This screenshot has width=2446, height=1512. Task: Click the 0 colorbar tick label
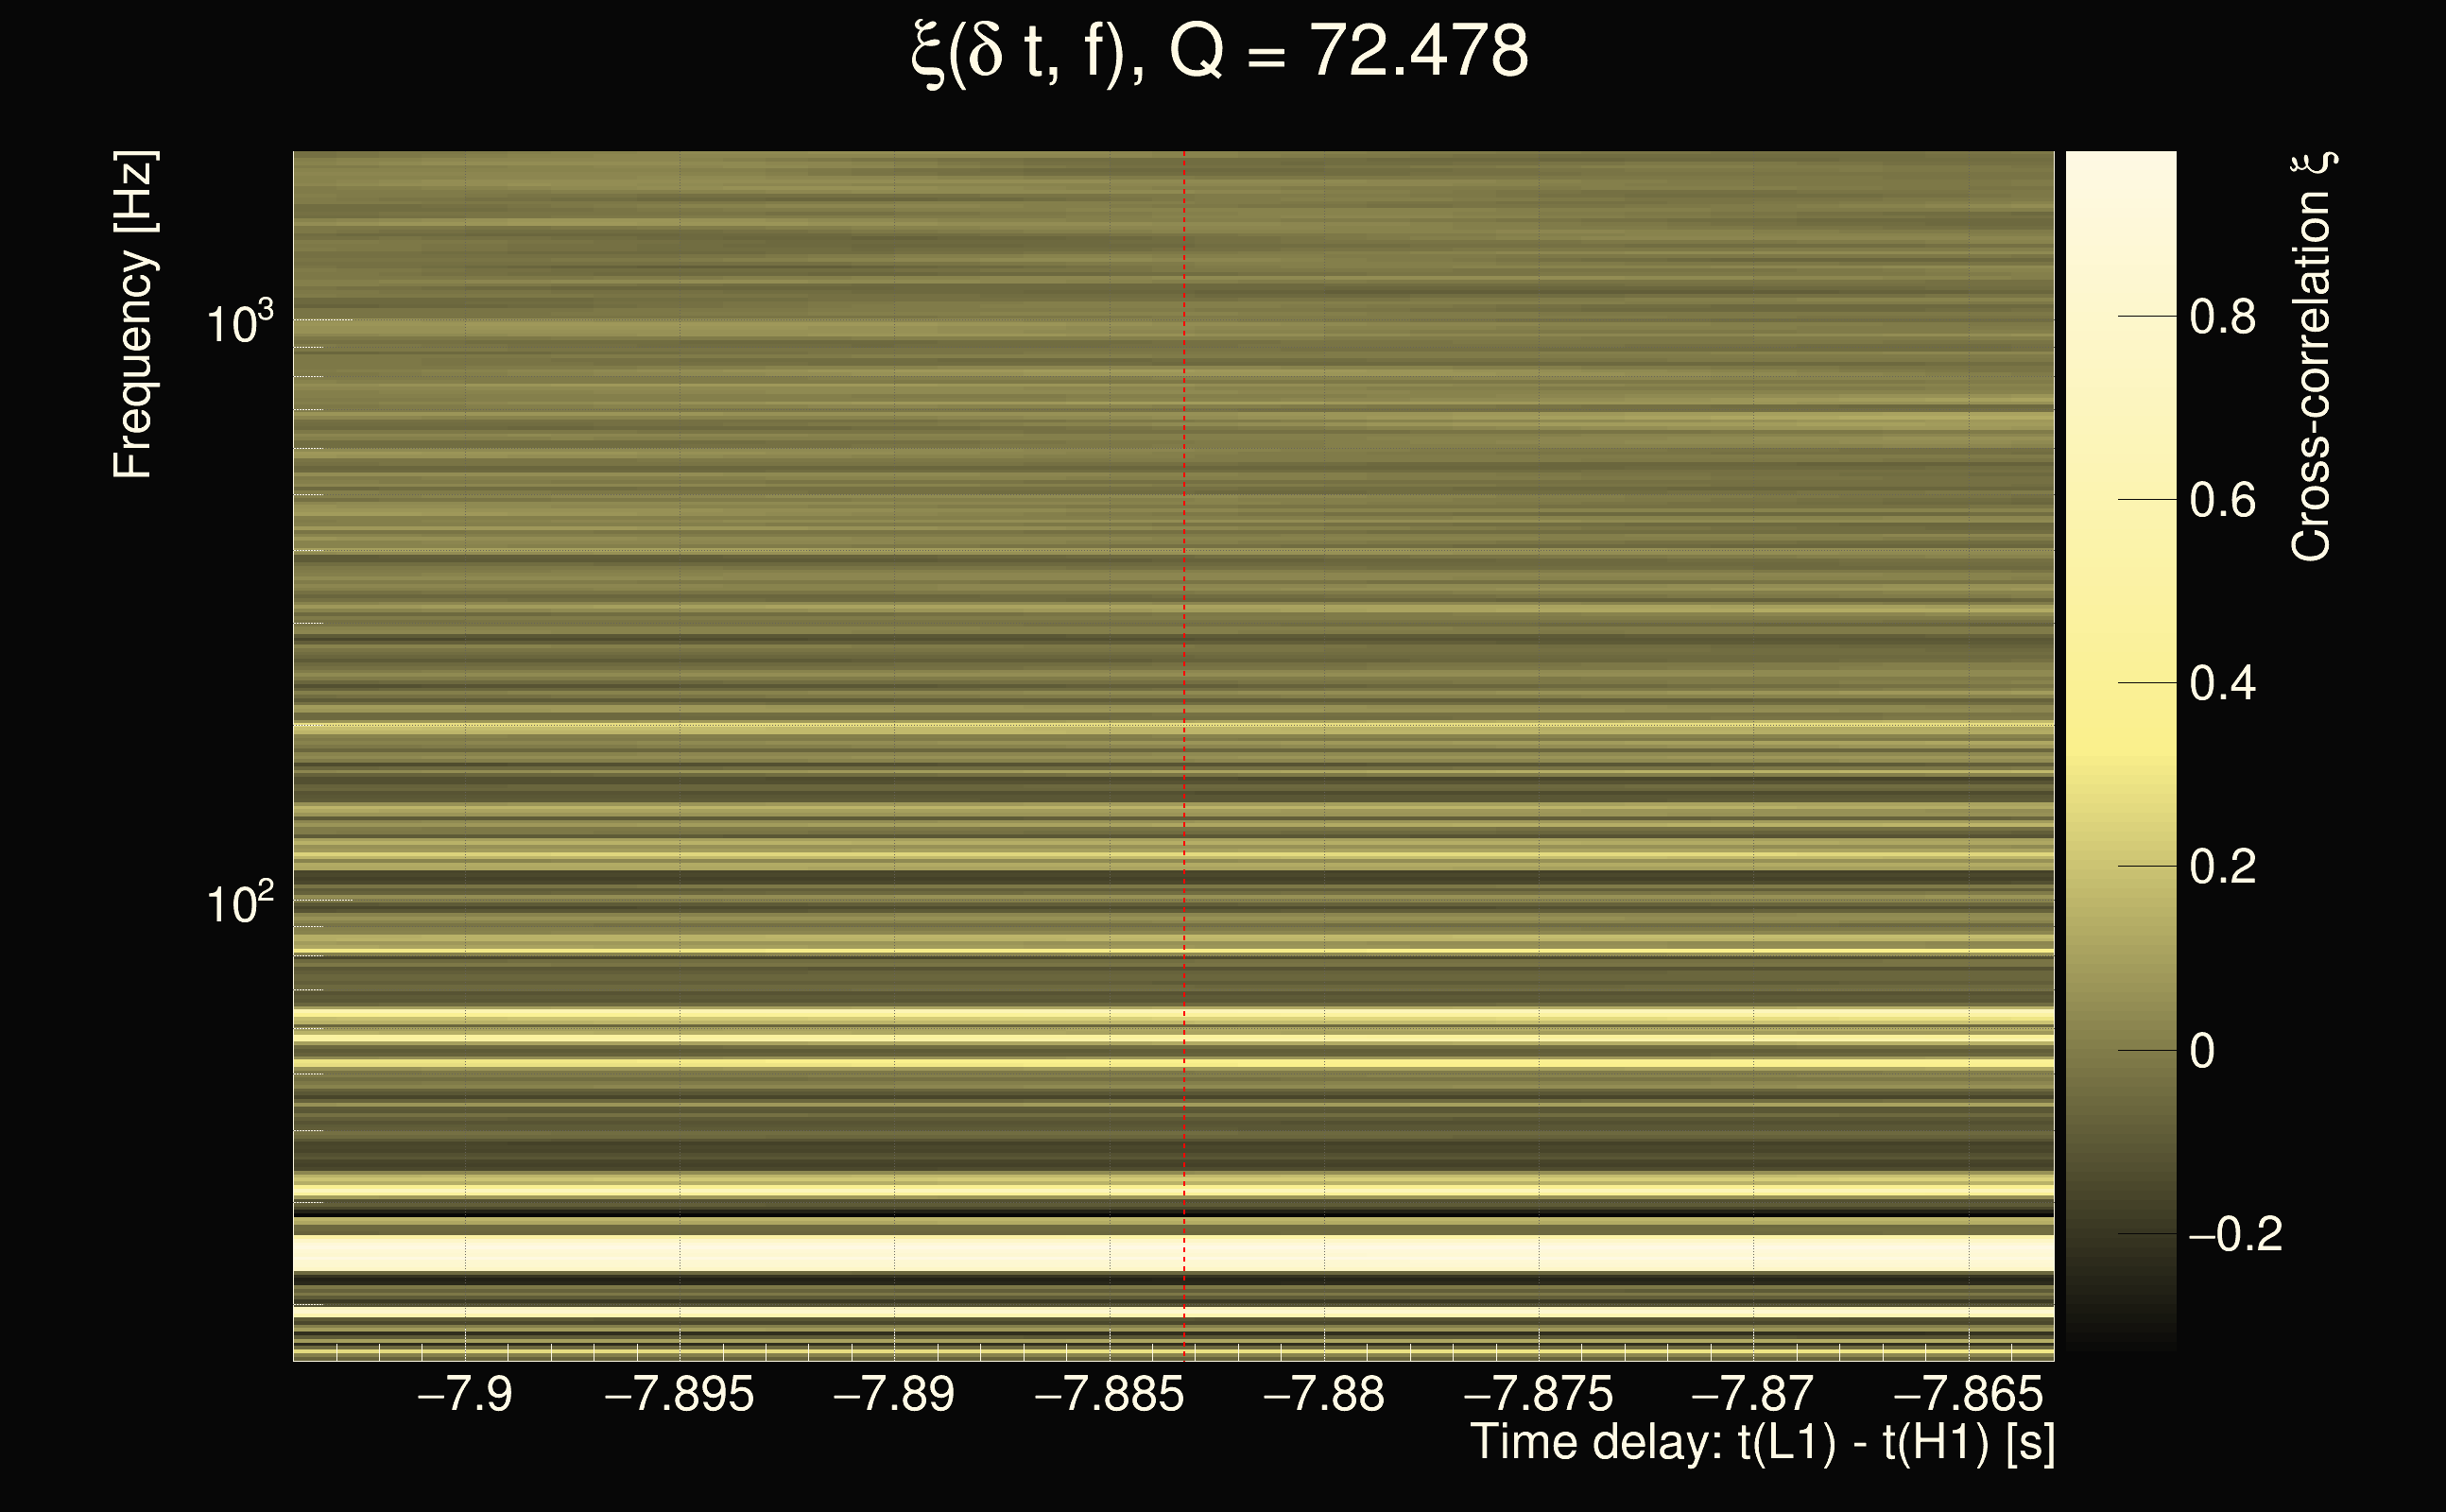[x=2202, y=1051]
